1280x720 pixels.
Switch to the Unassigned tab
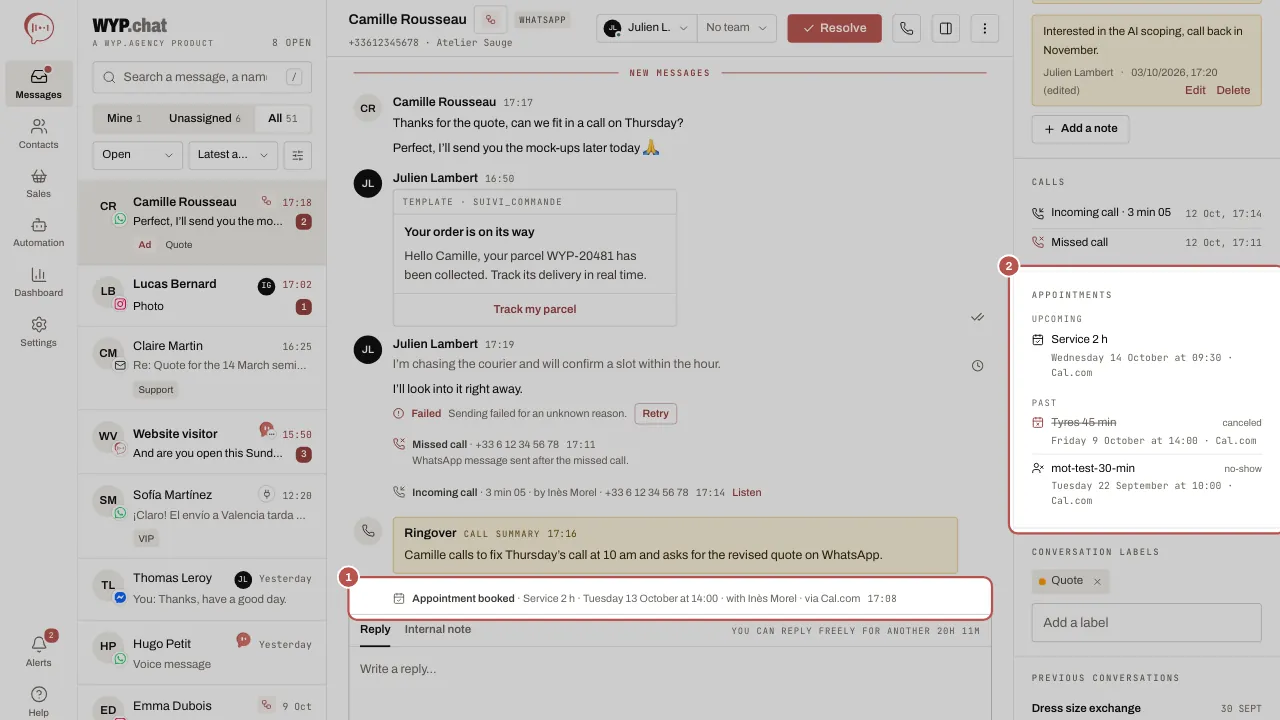[x=204, y=118]
